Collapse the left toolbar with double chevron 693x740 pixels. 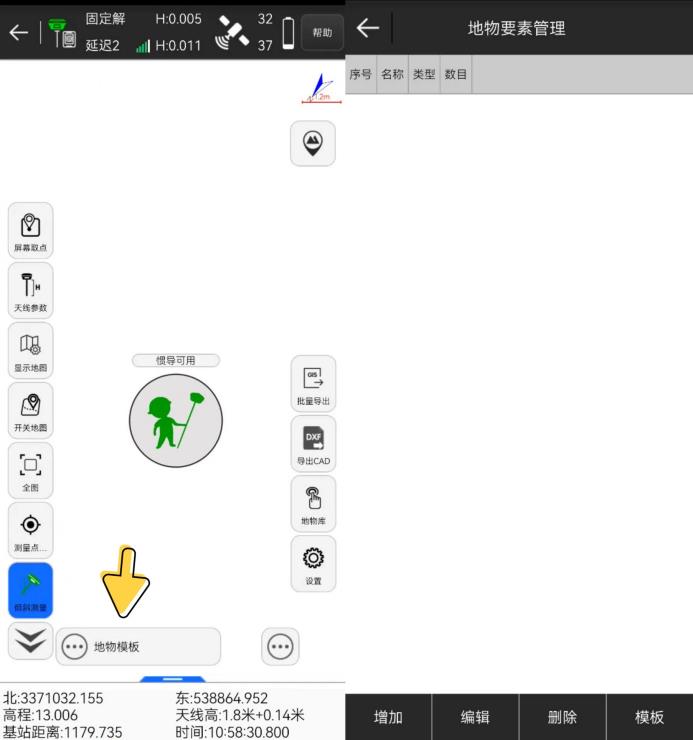point(30,642)
